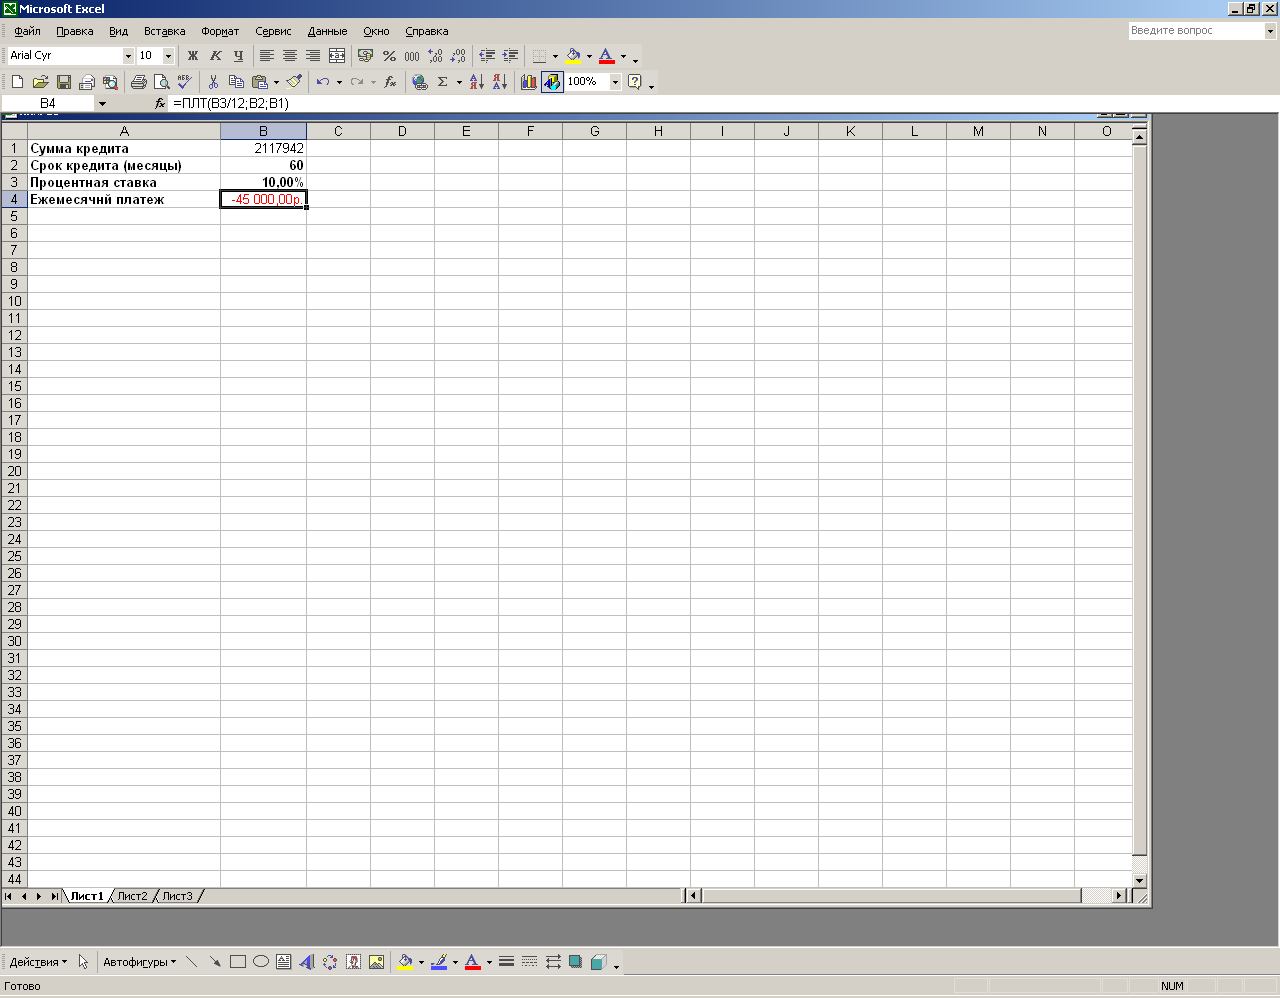Toggle Underline (Ч) formatting
This screenshot has height=998, width=1280.
238,56
